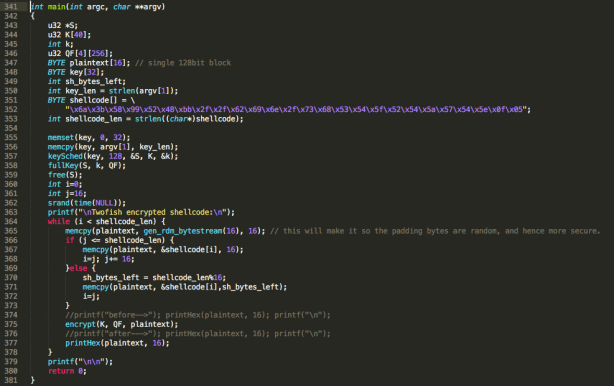Viewport: 614px width, 386px height.
Task: Click the 'memset' call on line 355
Action: 88,137
